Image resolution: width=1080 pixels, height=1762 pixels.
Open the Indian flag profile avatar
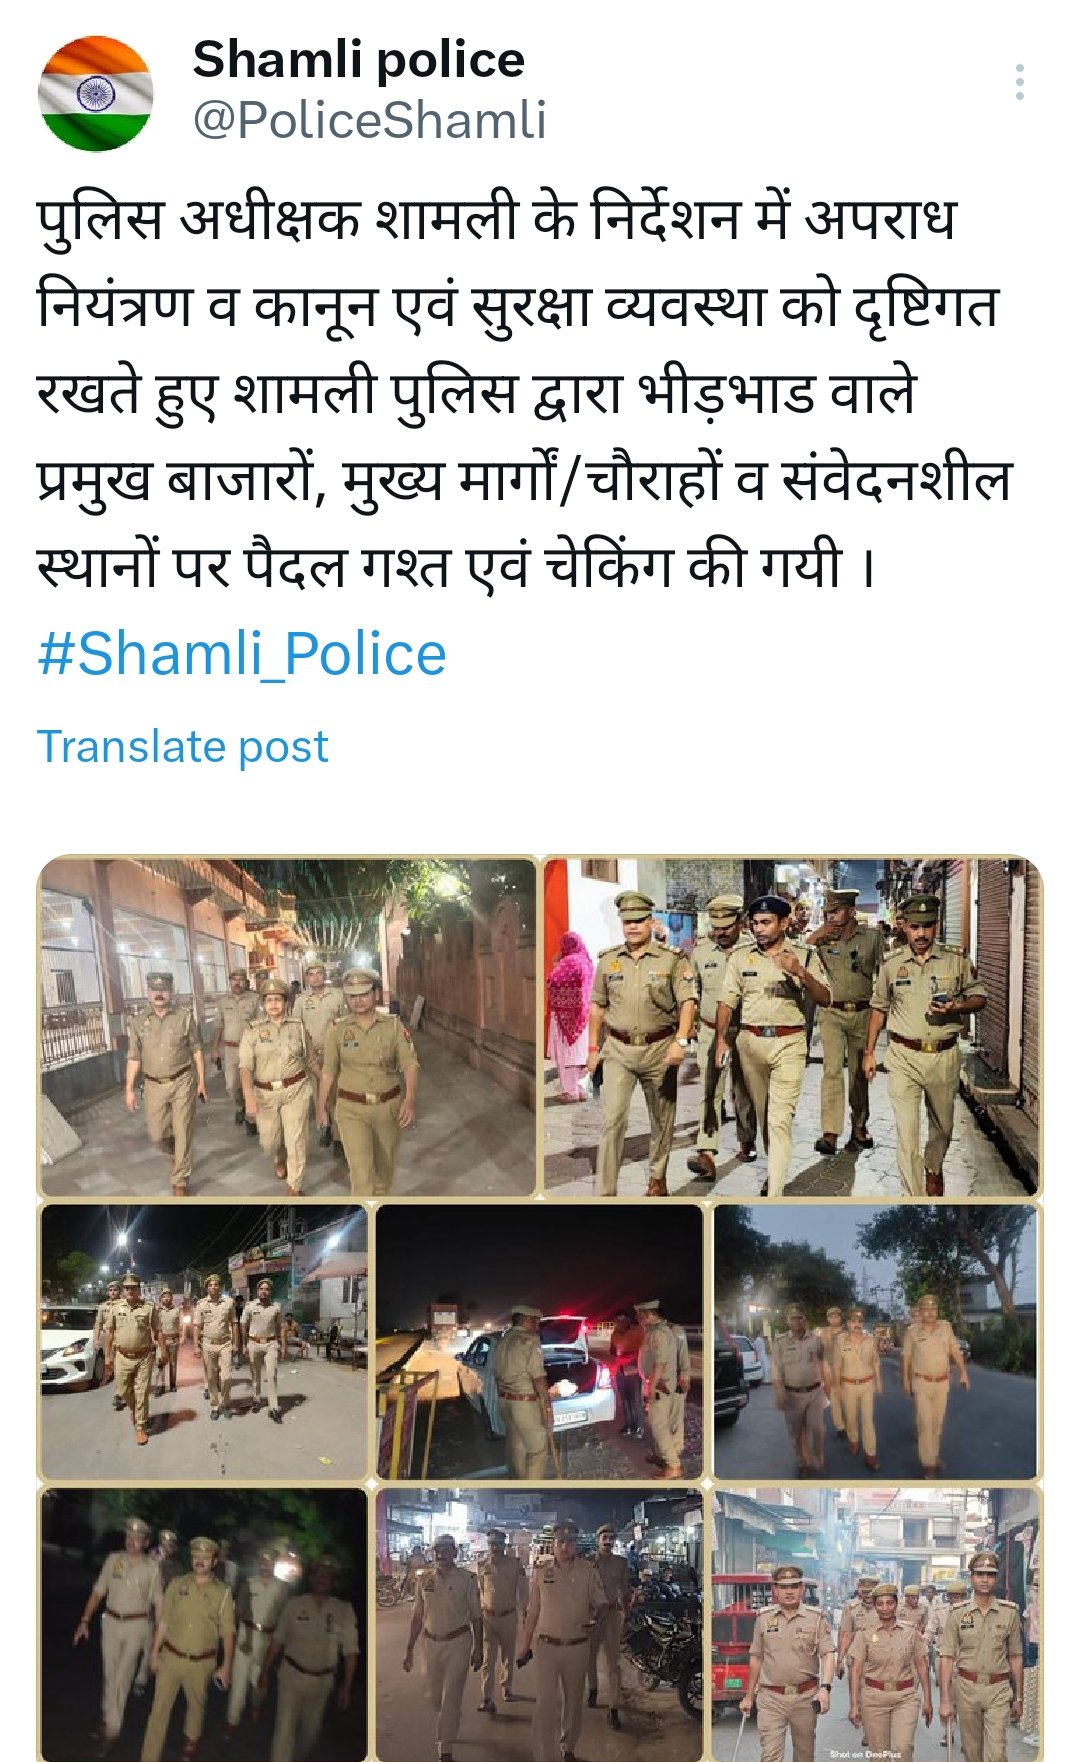[x=96, y=94]
